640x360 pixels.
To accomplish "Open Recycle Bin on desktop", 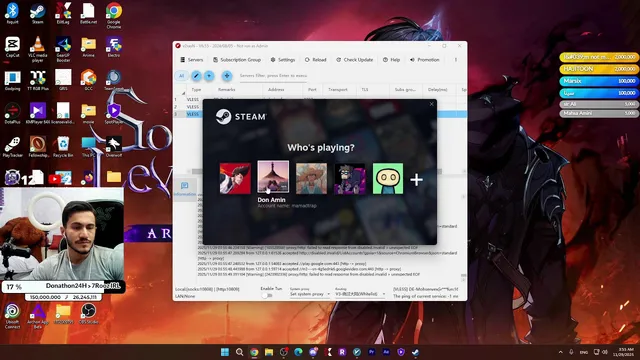I will tap(63, 147).
